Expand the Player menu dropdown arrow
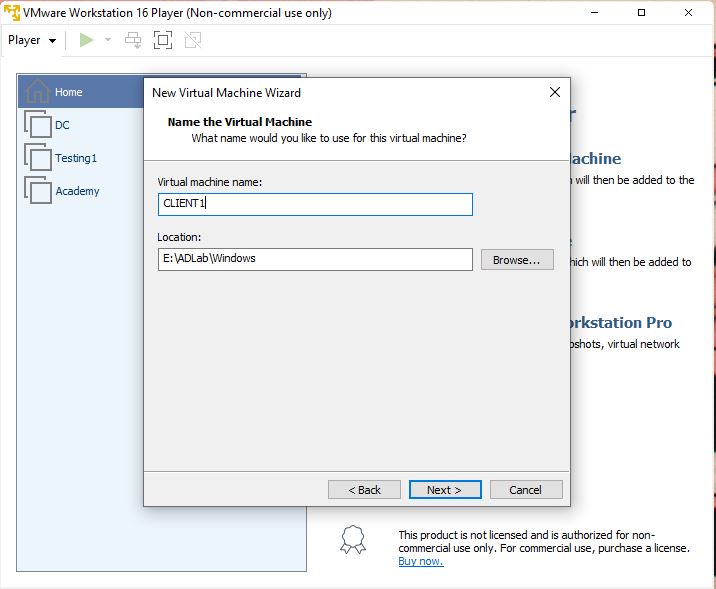The image size is (716, 589). tap(53, 41)
